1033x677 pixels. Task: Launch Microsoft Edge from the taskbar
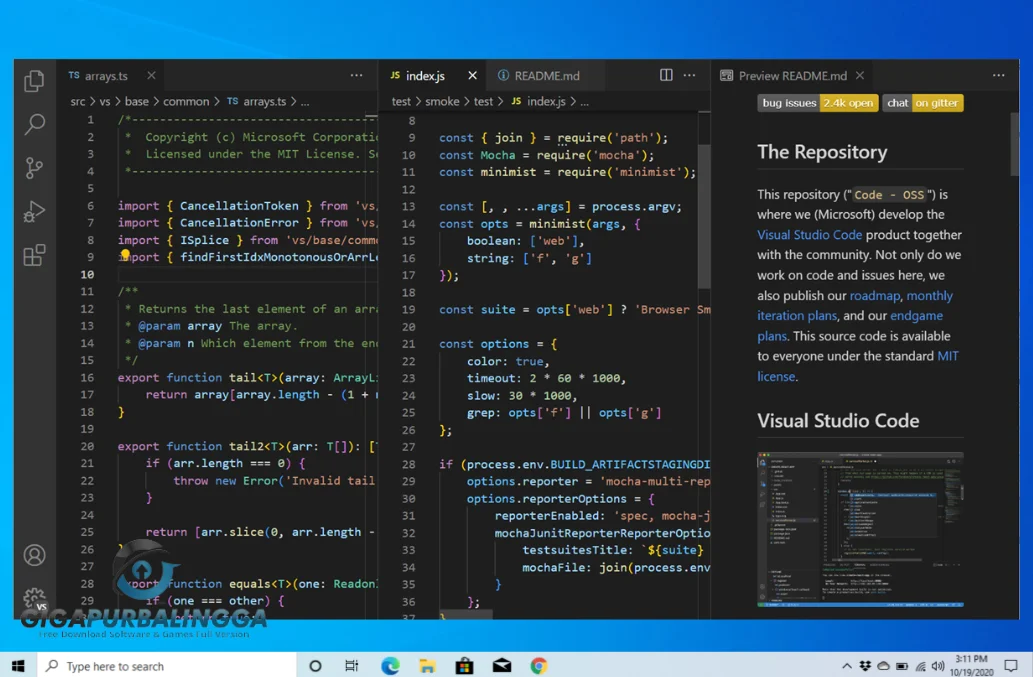click(390, 666)
